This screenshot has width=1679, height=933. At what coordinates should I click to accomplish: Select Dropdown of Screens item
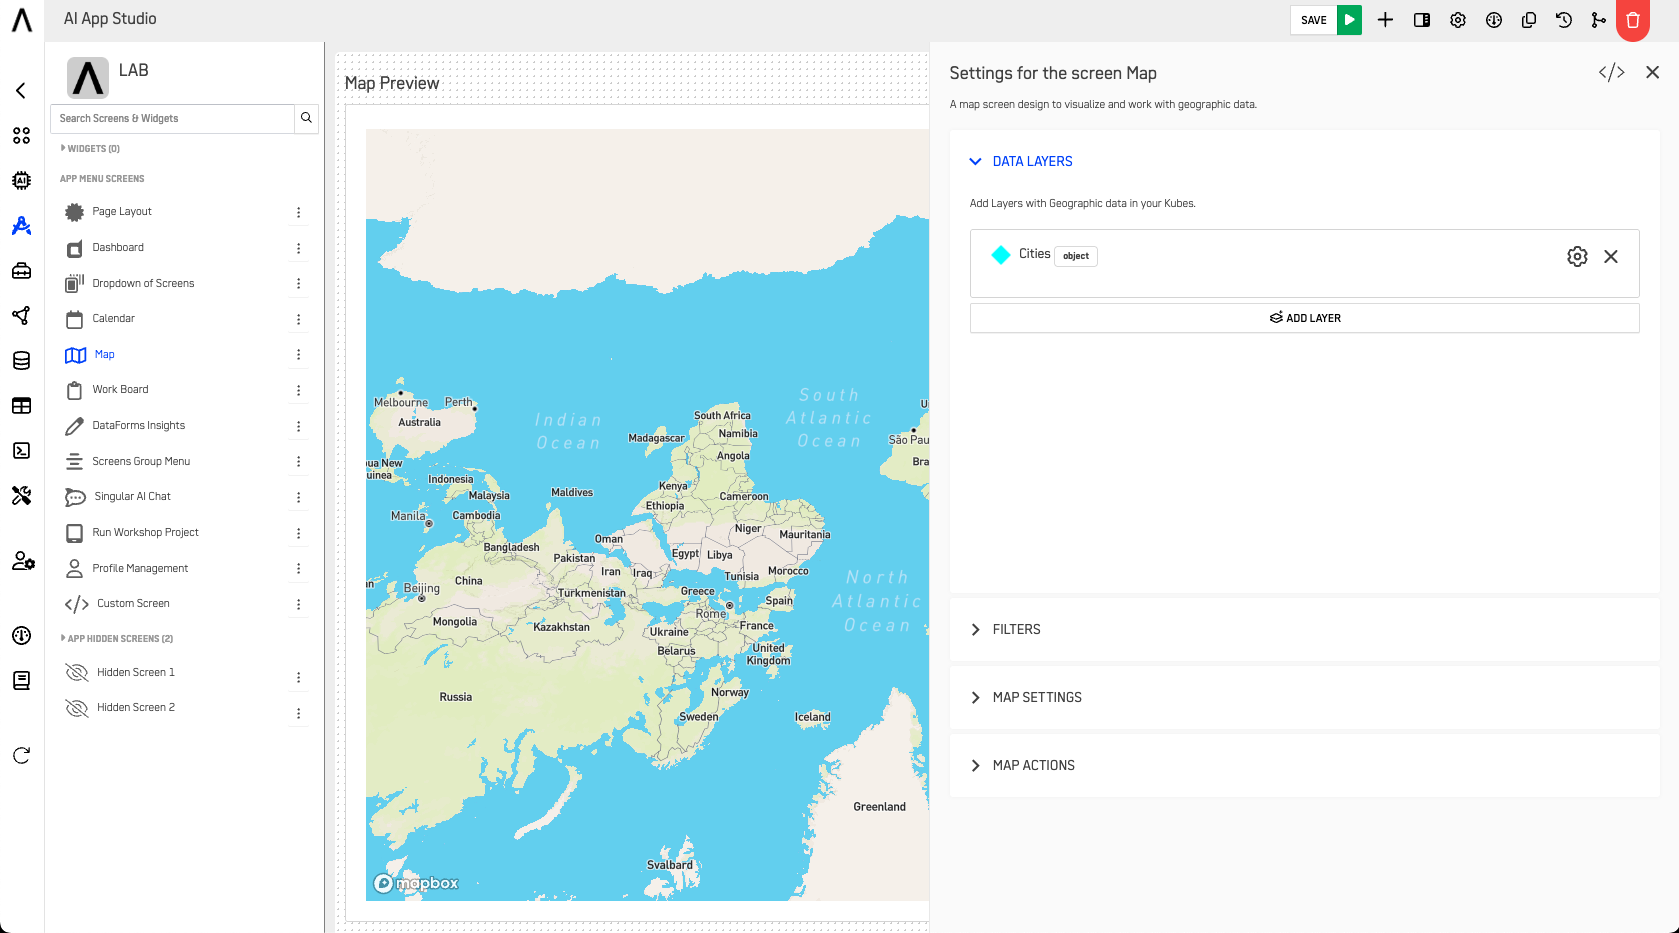[143, 284]
